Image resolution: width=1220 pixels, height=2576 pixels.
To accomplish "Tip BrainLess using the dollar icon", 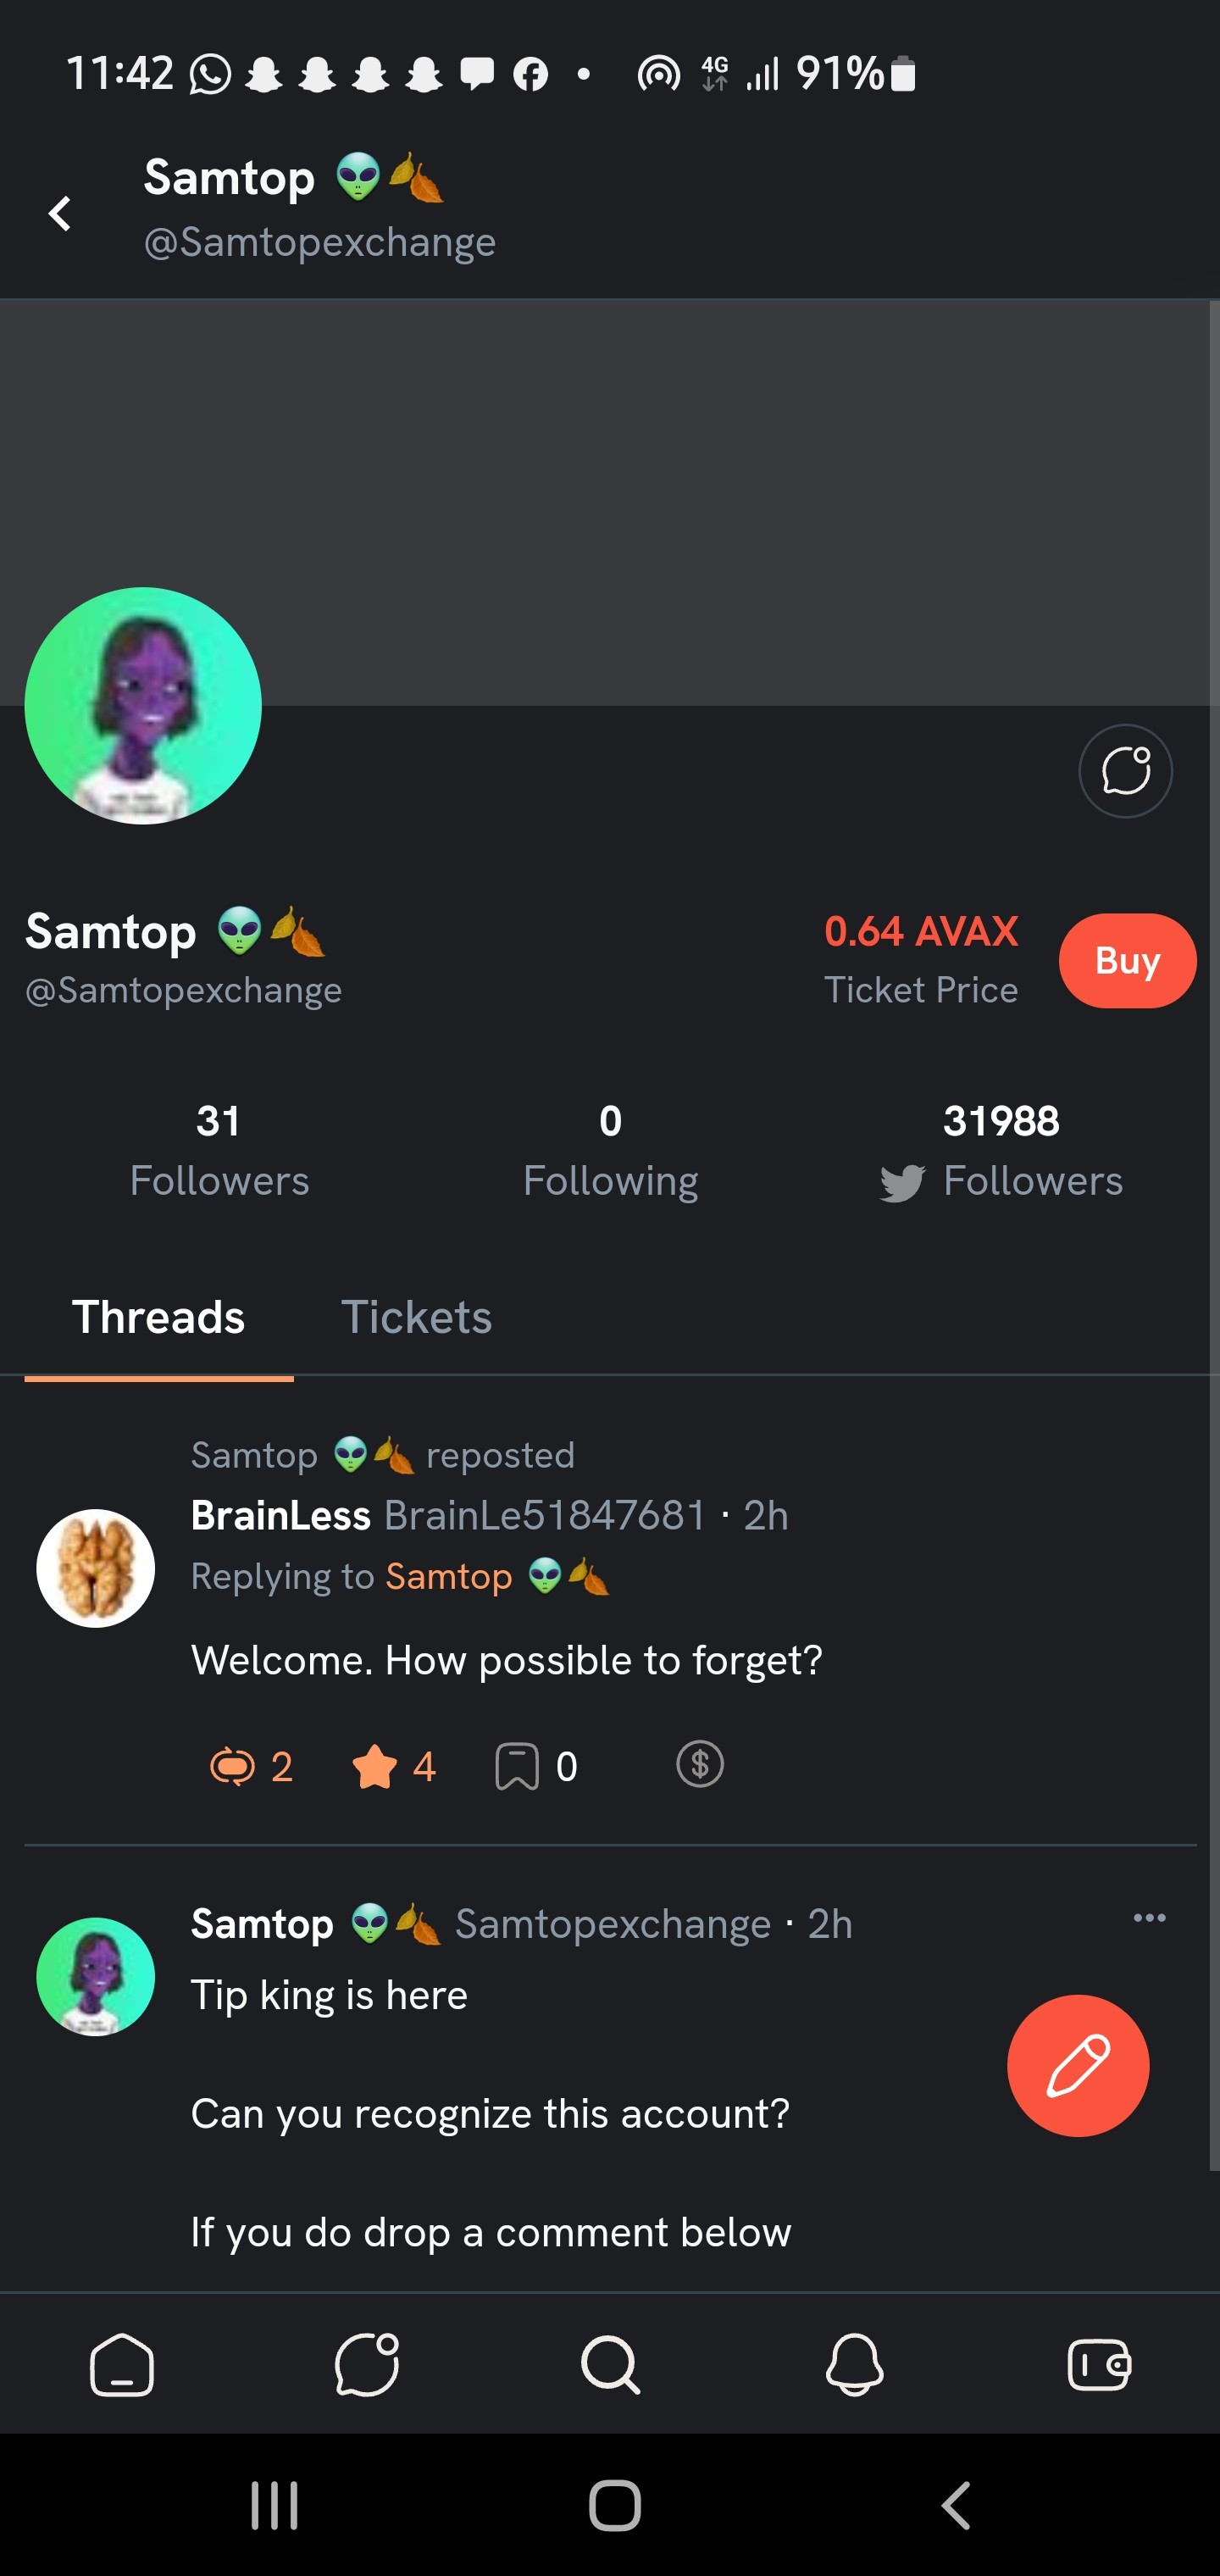I will pos(699,1764).
